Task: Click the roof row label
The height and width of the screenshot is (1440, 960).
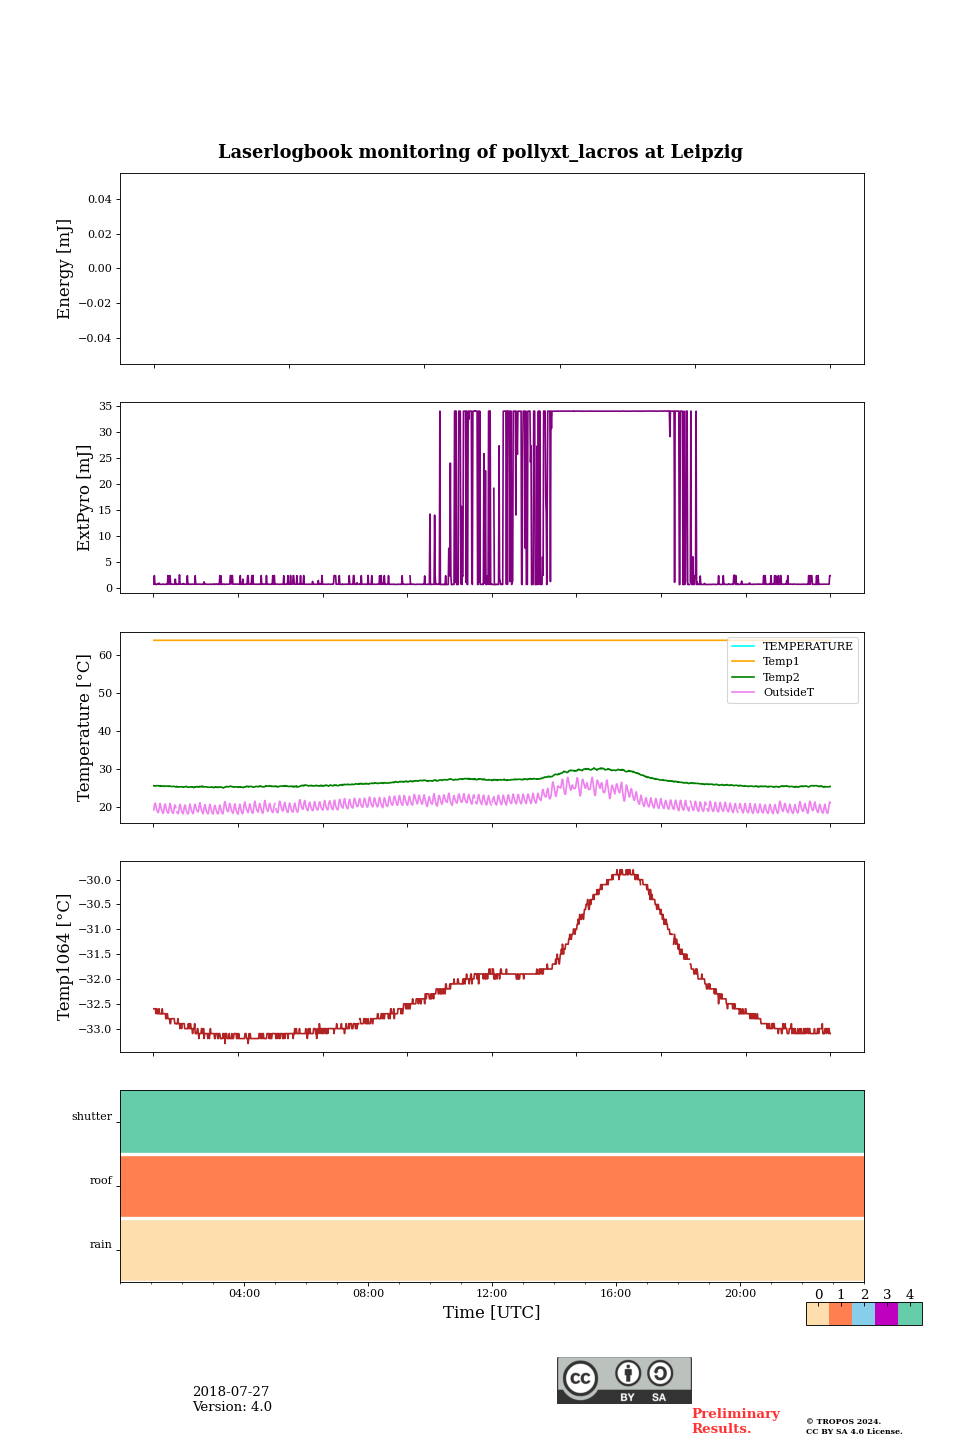Action: tap(101, 1181)
